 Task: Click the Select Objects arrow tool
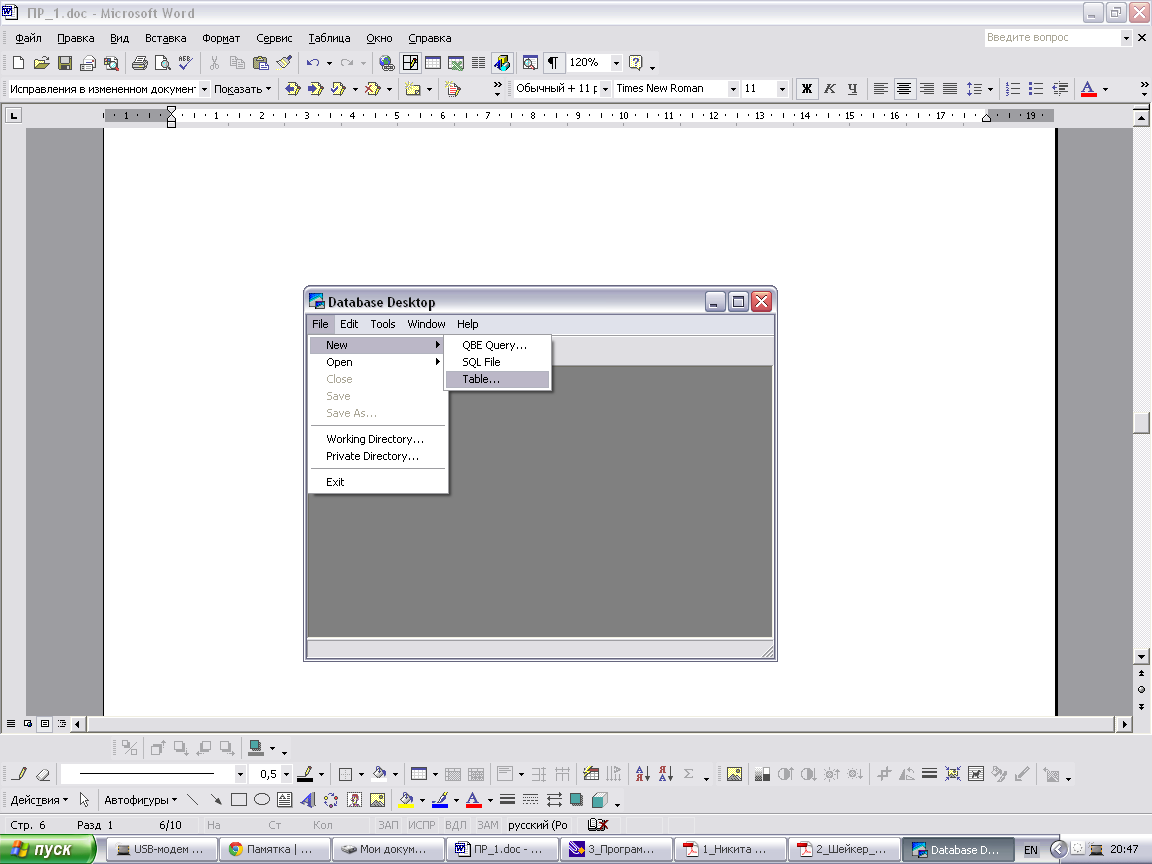click(x=84, y=799)
